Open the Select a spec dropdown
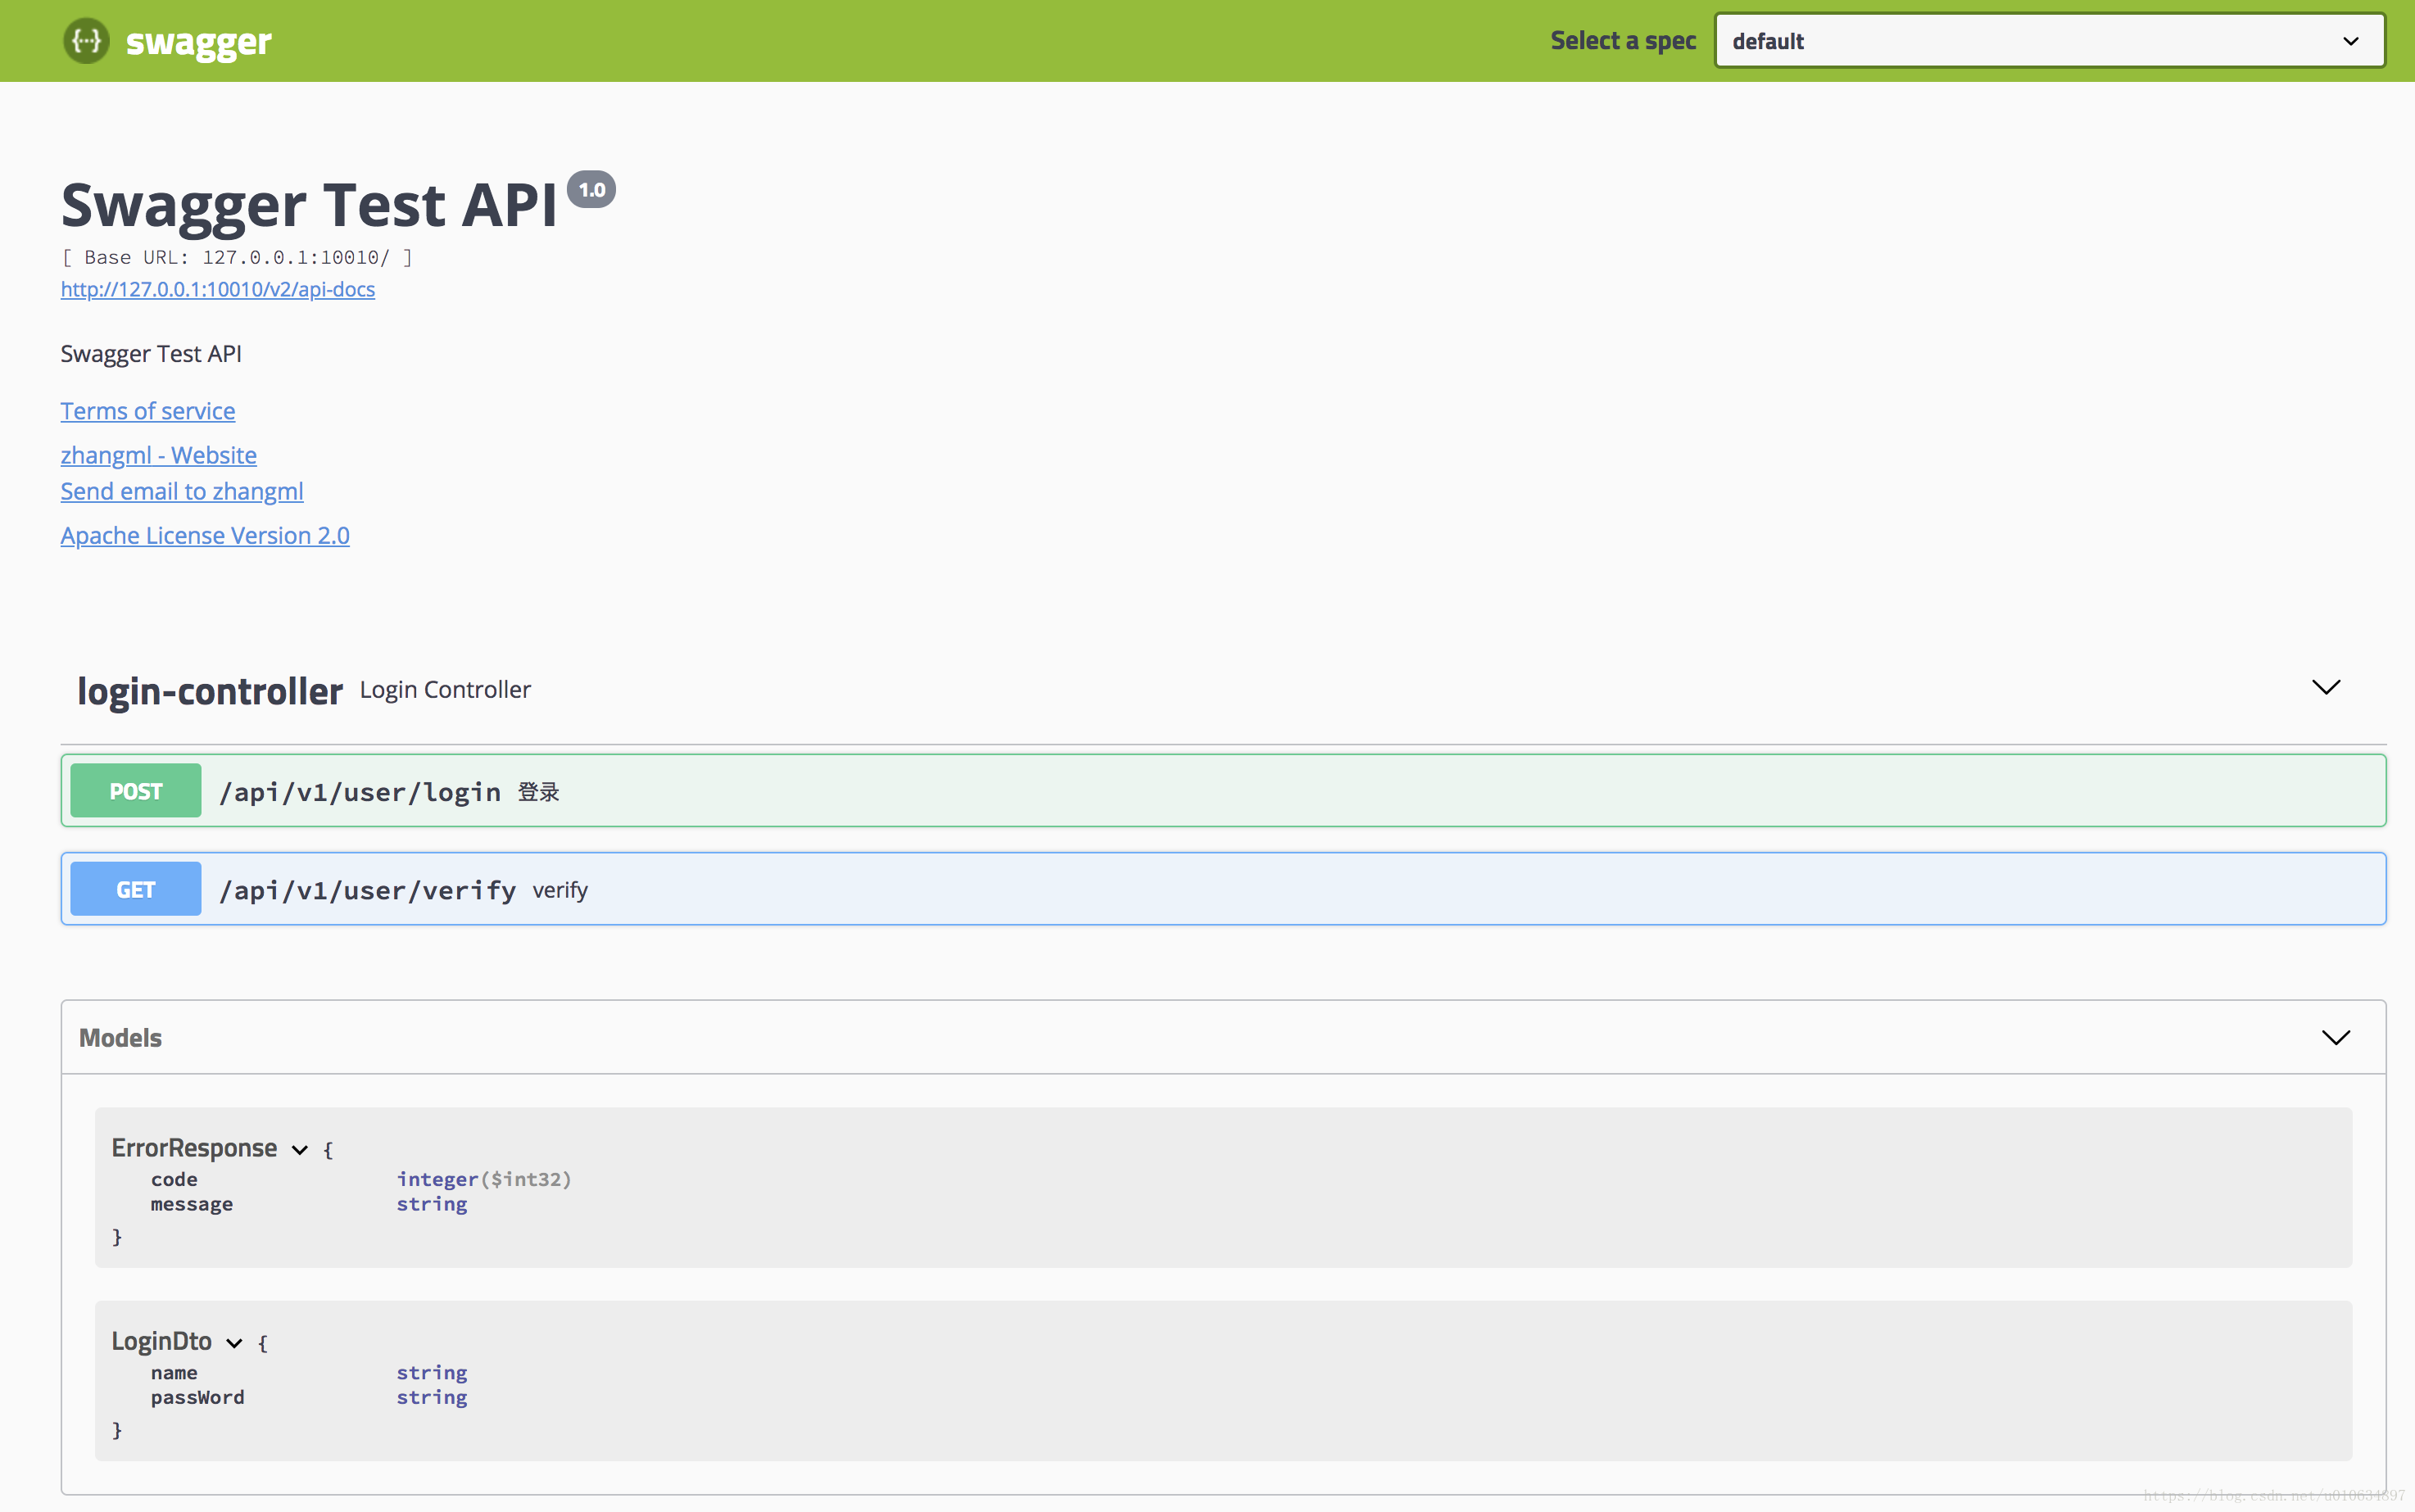The width and height of the screenshot is (2415, 1512). [x=2049, y=41]
